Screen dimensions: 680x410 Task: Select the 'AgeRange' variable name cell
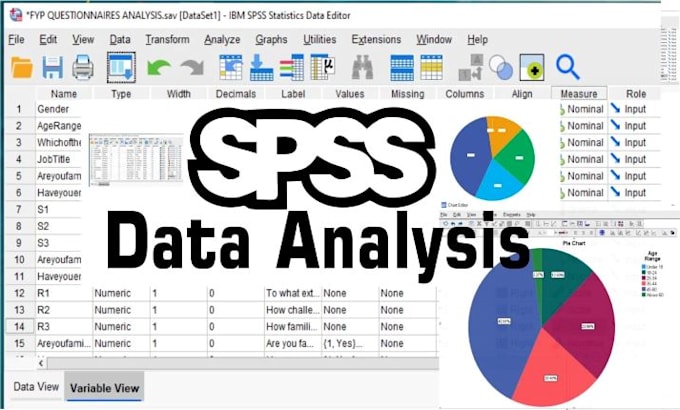58,126
